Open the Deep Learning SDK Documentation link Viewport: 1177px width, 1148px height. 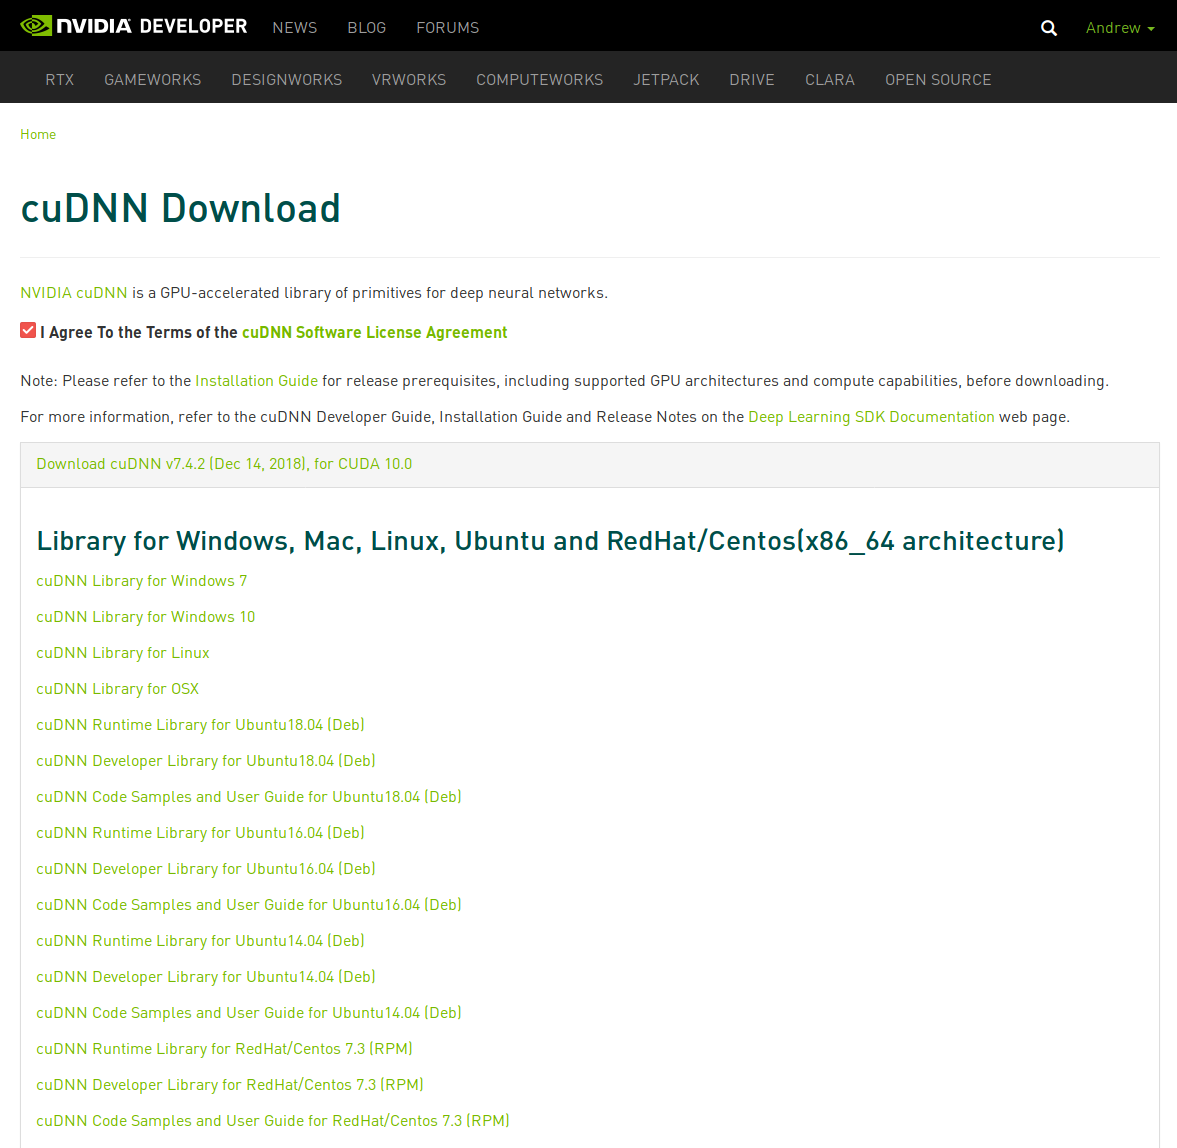tap(871, 417)
